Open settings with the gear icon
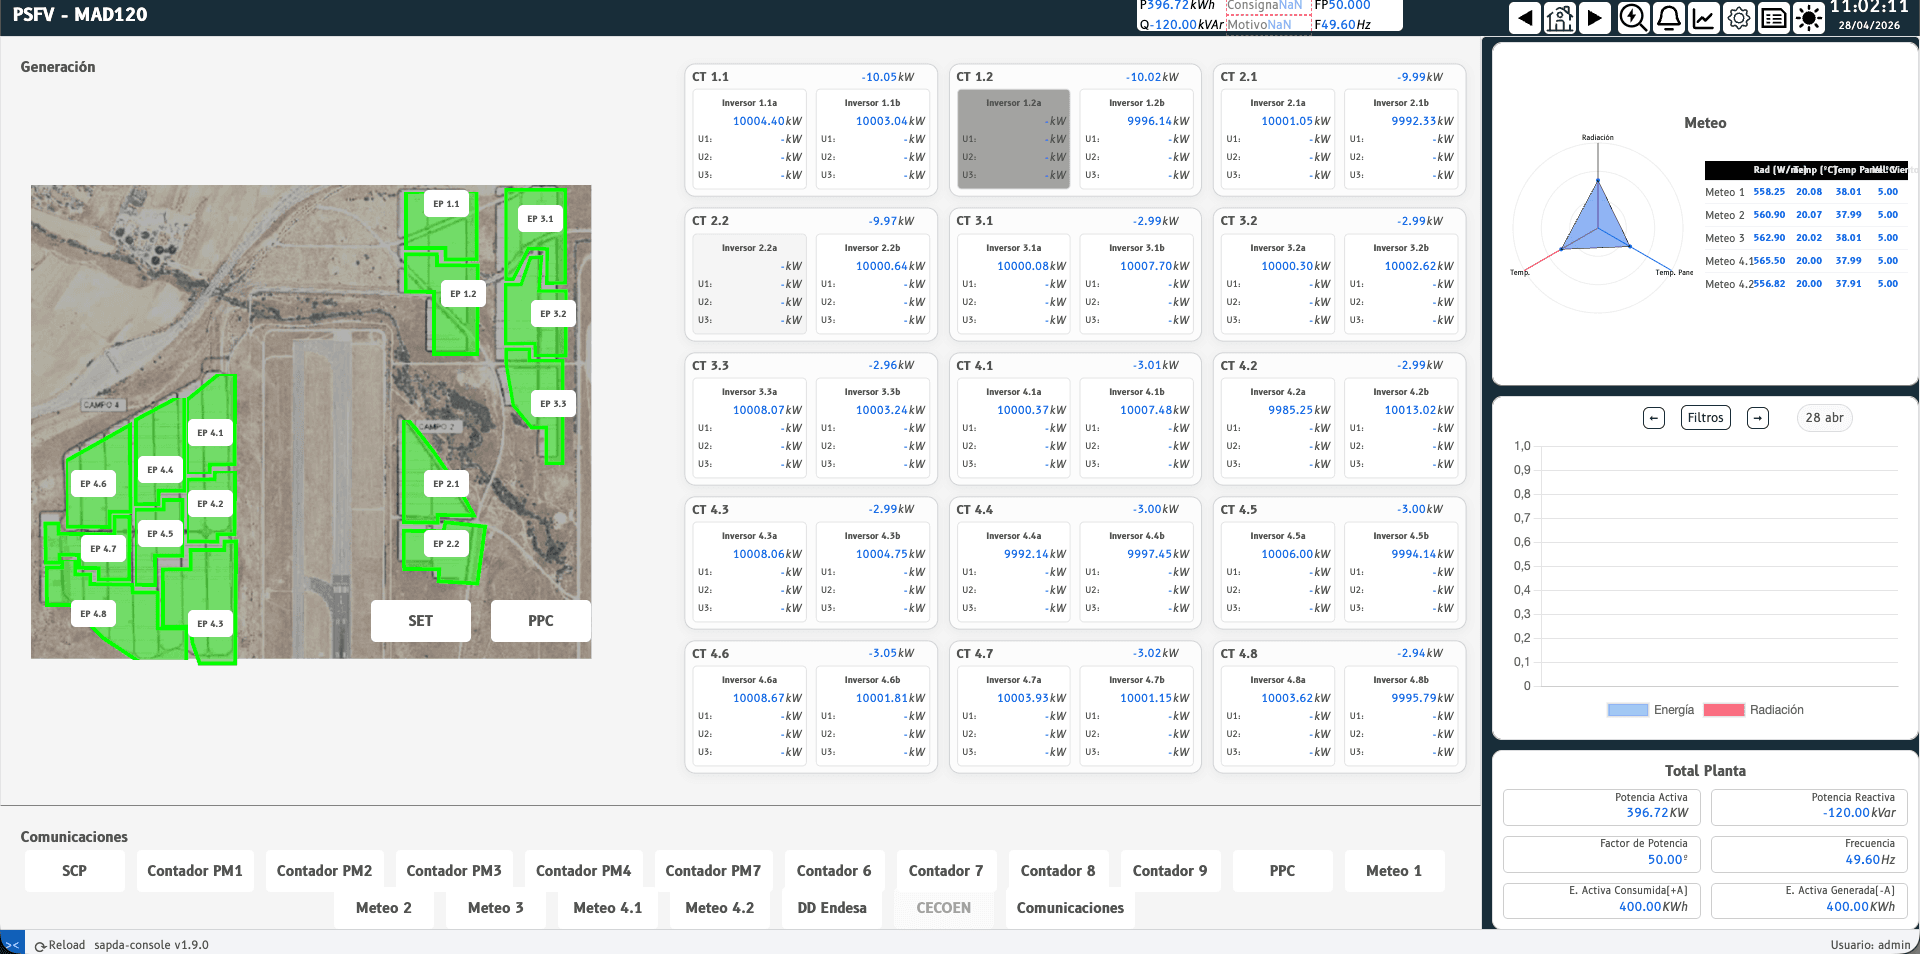Image resolution: width=1920 pixels, height=954 pixels. pyautogui.click(x=1739, y=18)
